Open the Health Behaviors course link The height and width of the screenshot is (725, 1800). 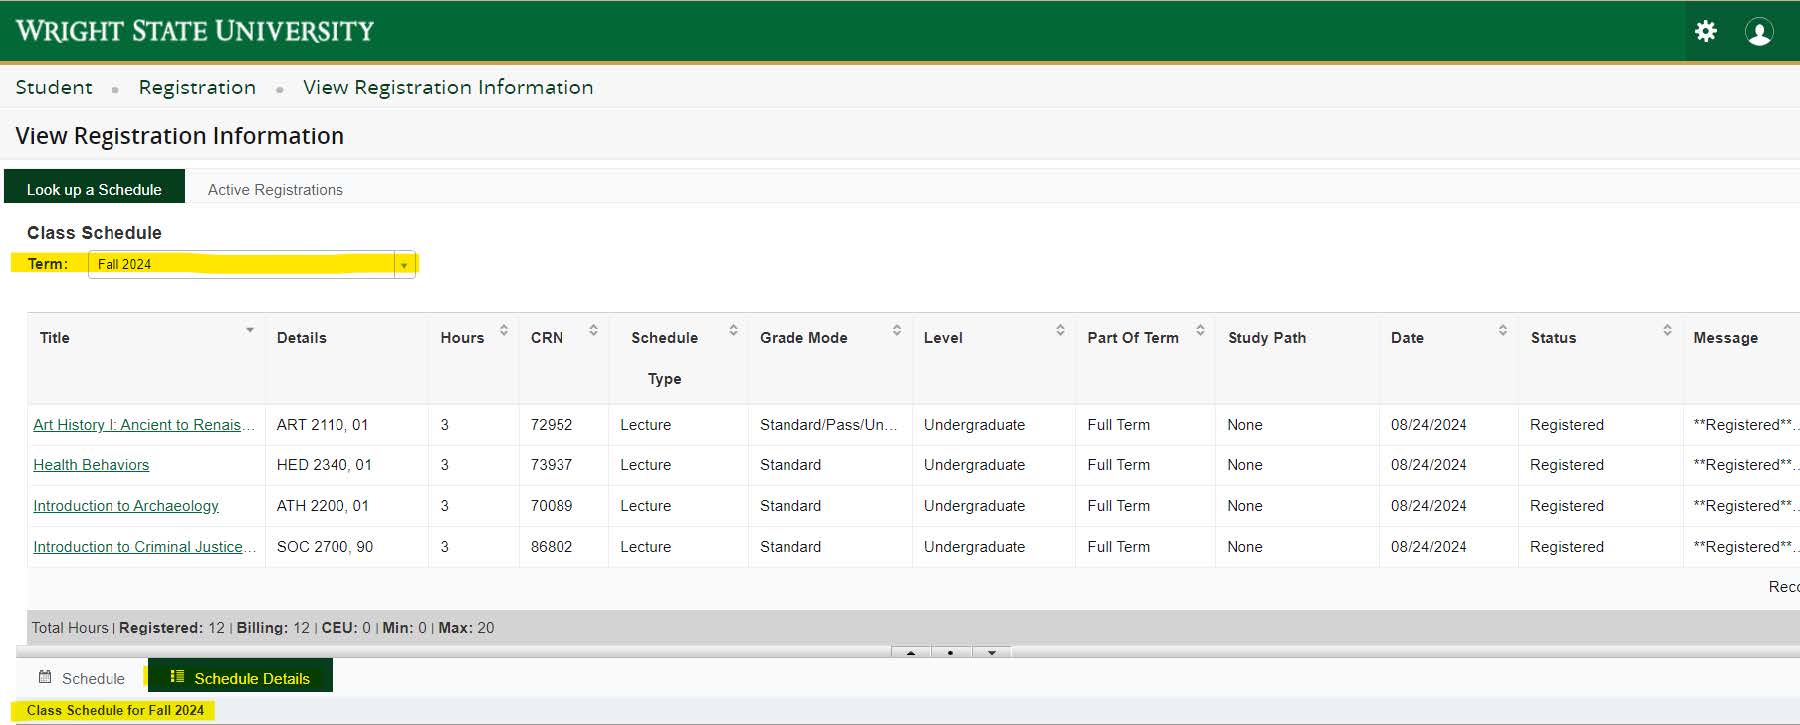[x=91, y=465]
